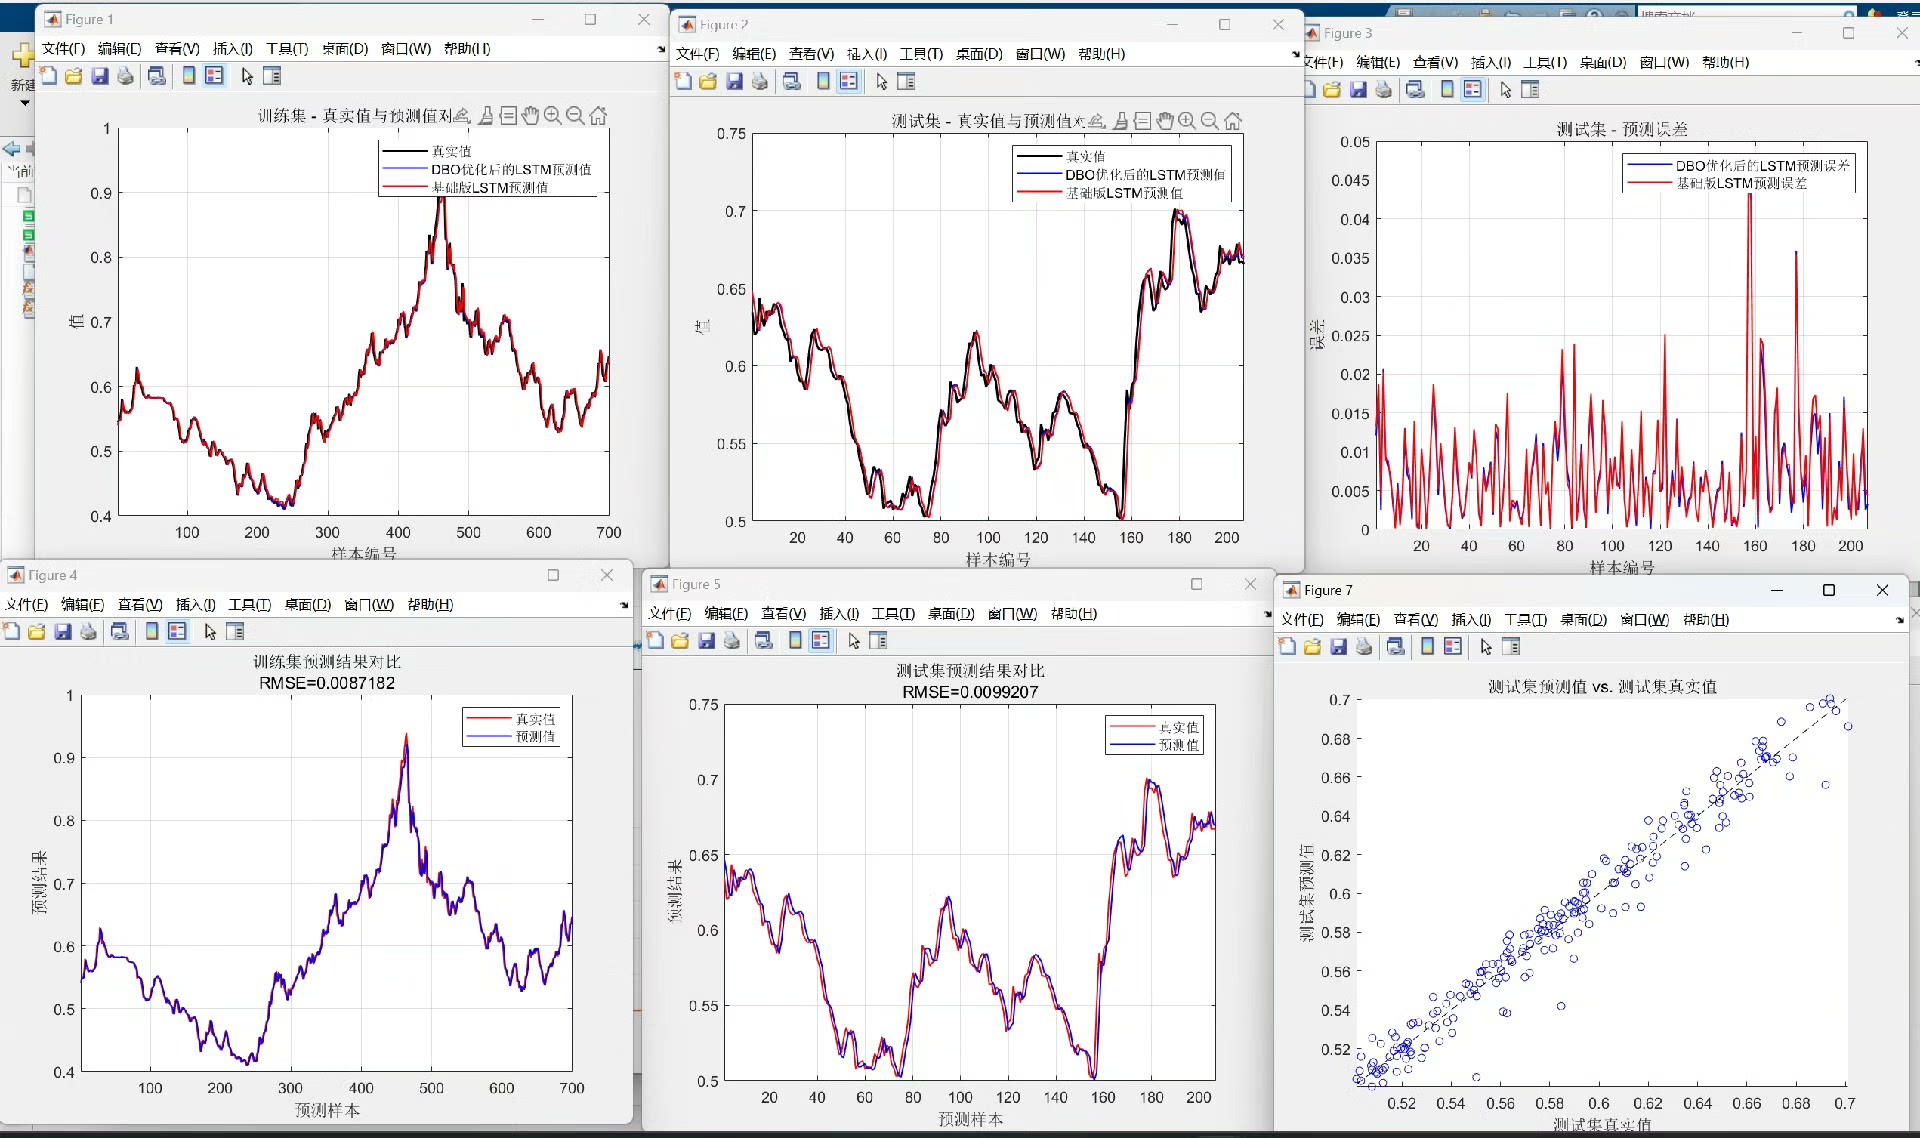Image resolution: width=1920 pixels, height=1138 pixels.
Task: Restore the view with Figure 2's home icon
Action: click(1233, 121)
